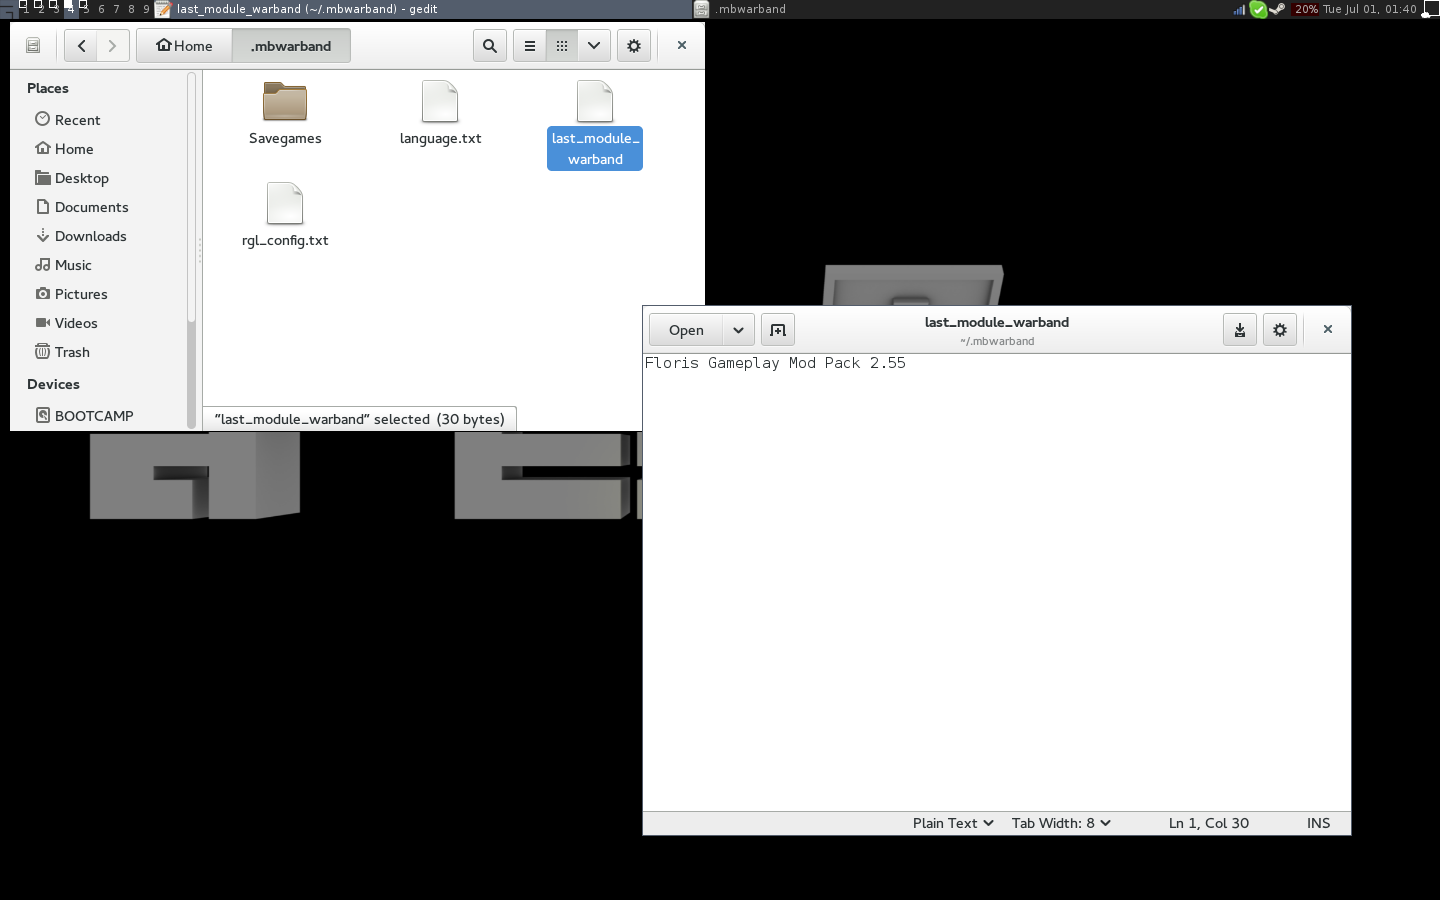Open the Tab Width dropdown

1061,823
